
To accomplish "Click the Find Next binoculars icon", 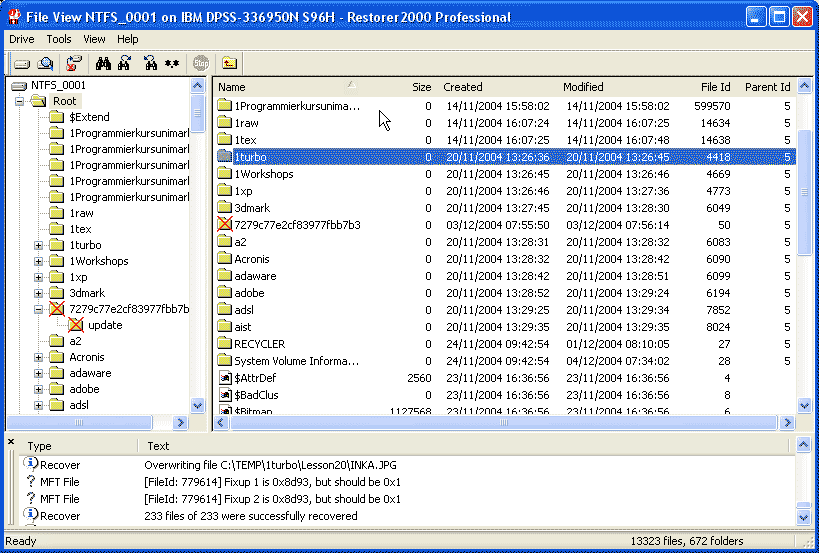I will coord(125,64).
